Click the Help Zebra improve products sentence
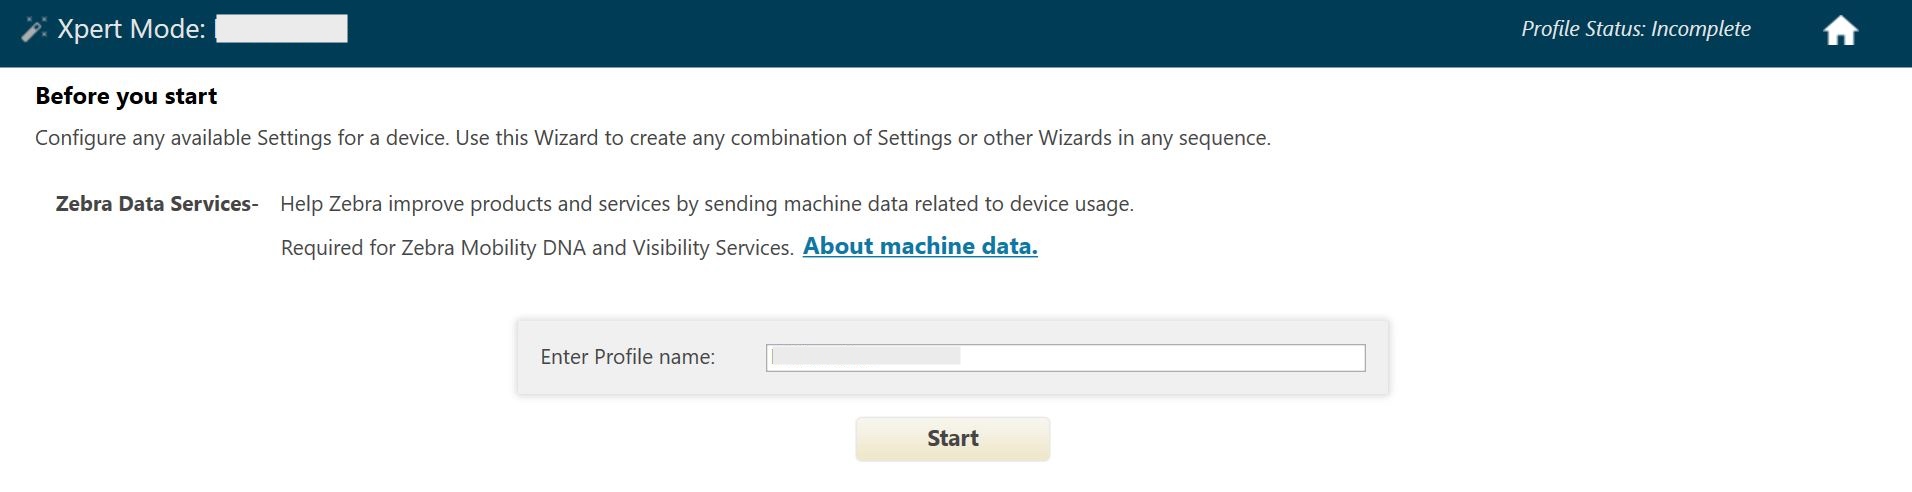This screenshot has width=1912, height=492. pos(706,204)
